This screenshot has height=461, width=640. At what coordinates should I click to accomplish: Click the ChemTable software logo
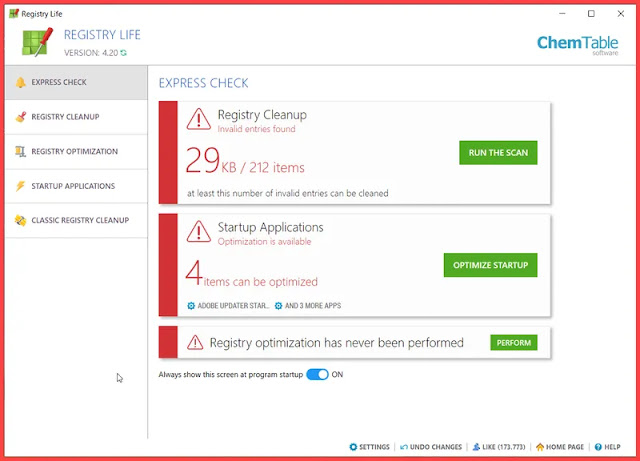(577, 45)
